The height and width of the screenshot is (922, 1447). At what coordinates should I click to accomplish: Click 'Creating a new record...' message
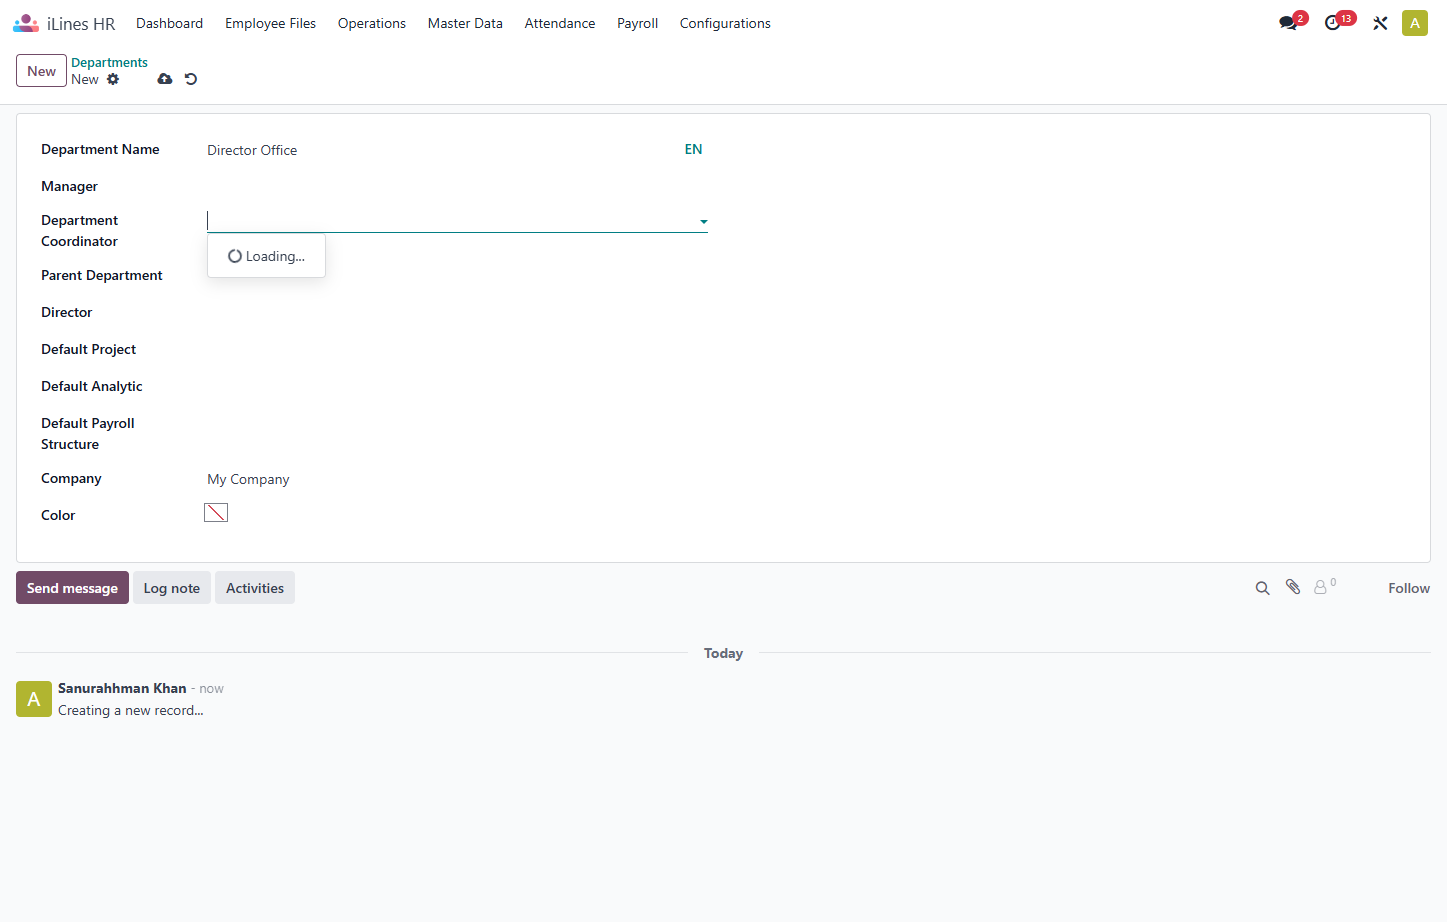(131, 710)
